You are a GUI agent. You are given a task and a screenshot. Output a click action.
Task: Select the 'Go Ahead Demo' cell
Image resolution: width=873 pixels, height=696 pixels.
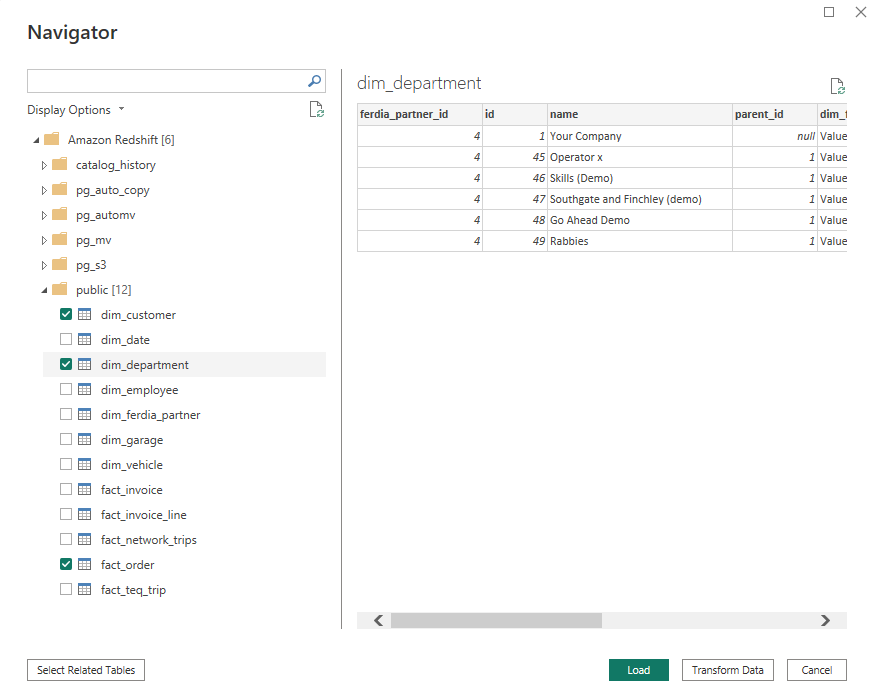[x=640, y=220]
